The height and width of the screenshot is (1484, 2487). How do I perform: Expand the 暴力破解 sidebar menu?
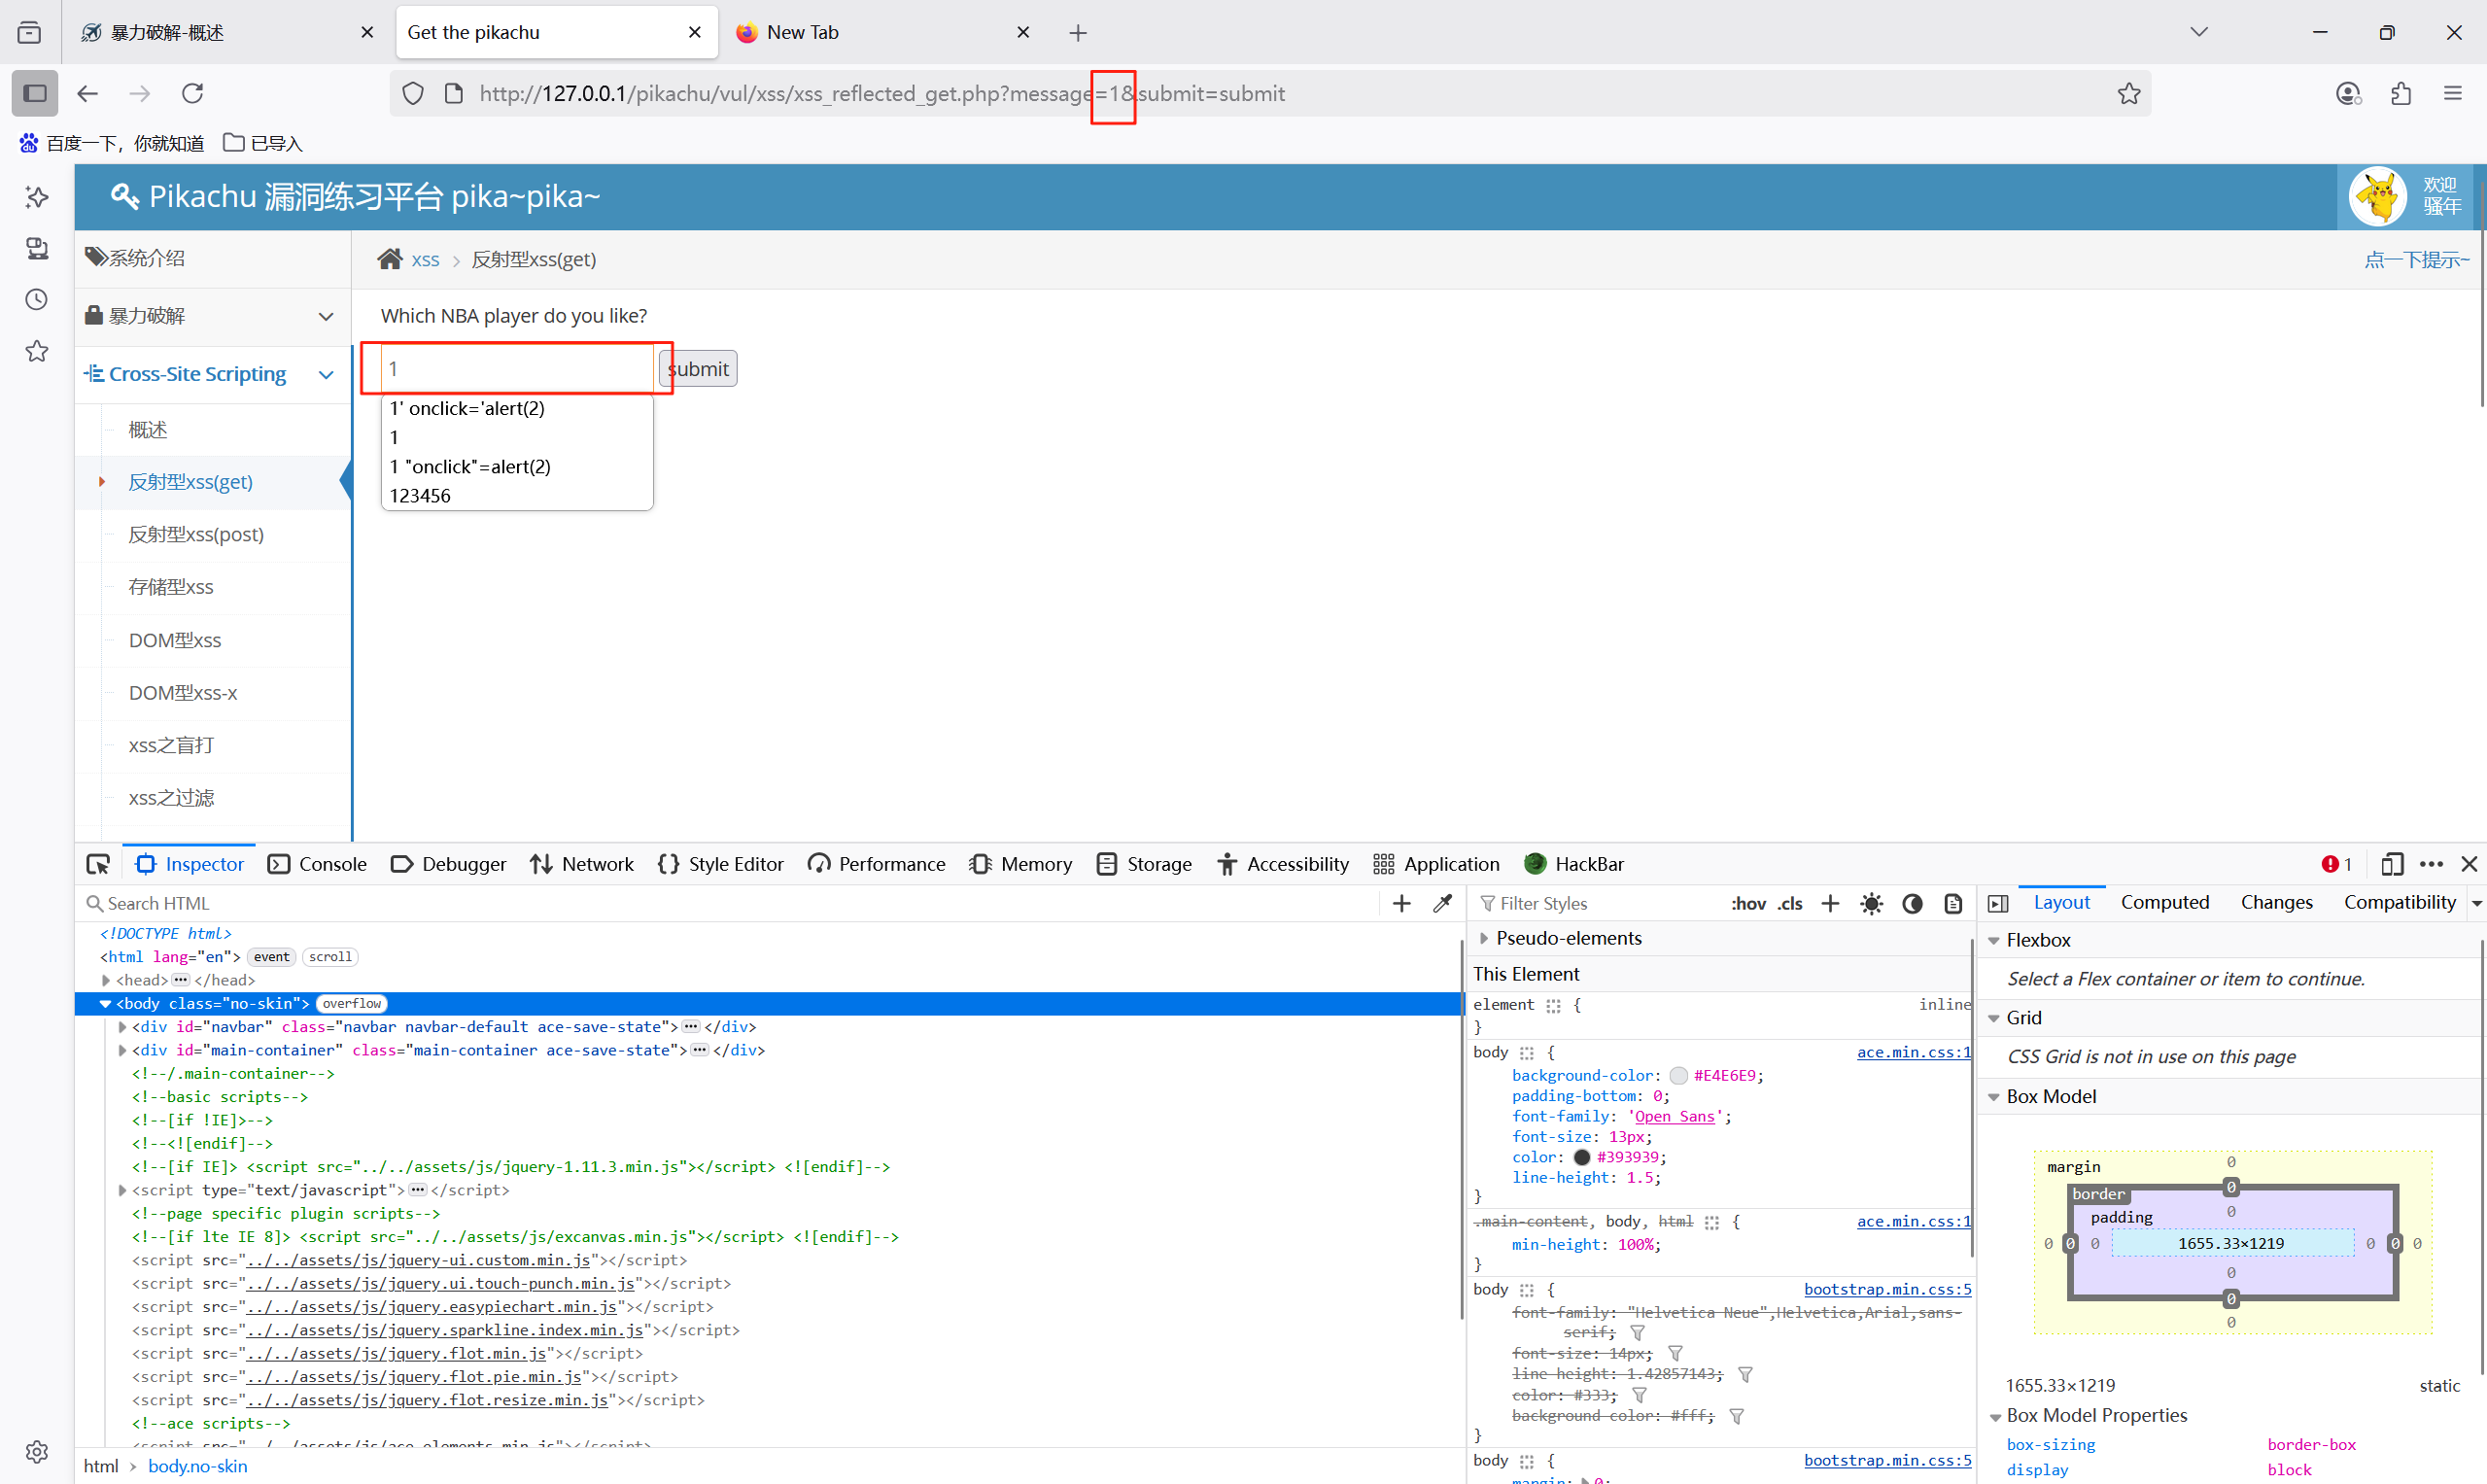pos(213,316)
